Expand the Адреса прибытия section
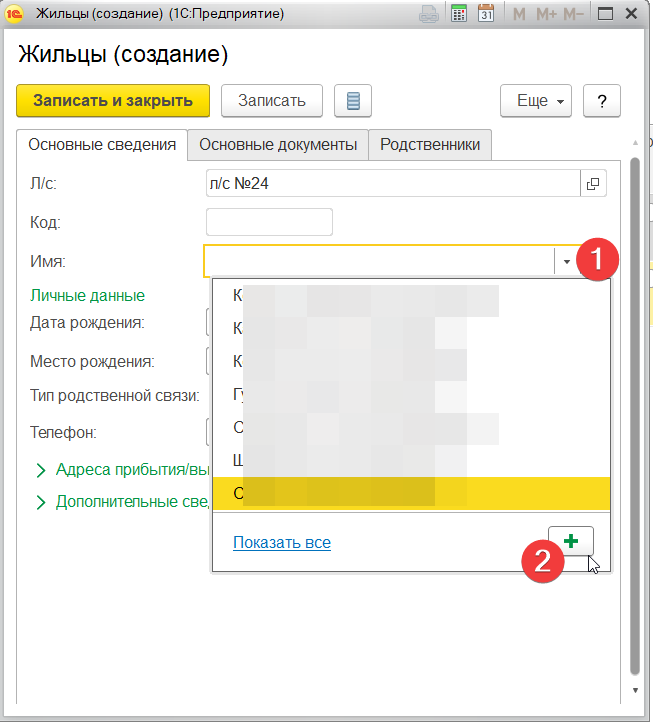Image resolution: width=653 pixels, height=723 pixels. pos(122,470)
